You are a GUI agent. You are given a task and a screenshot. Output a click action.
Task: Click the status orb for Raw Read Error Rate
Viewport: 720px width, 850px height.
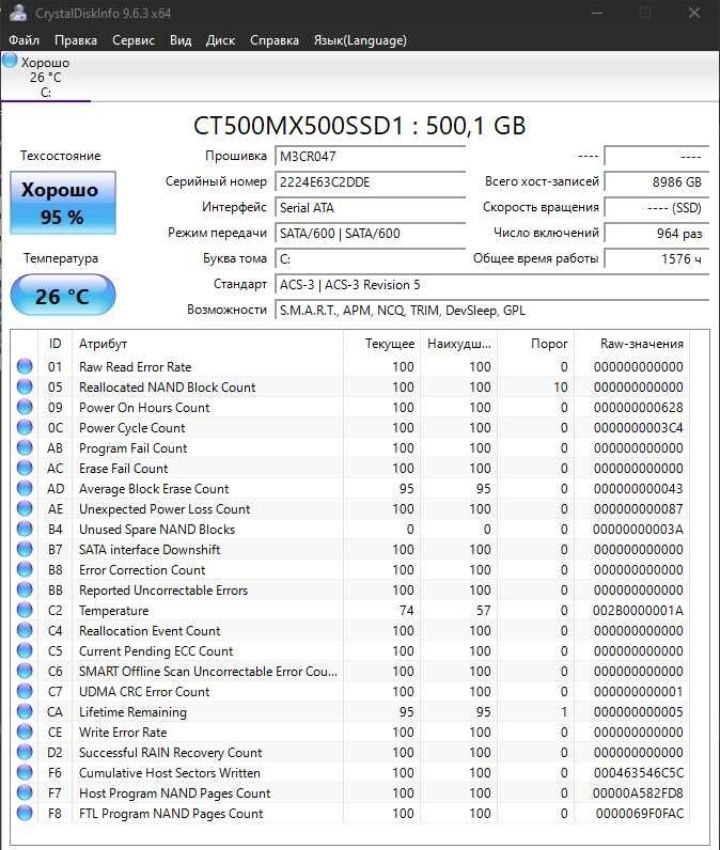(x=24, y=366)
